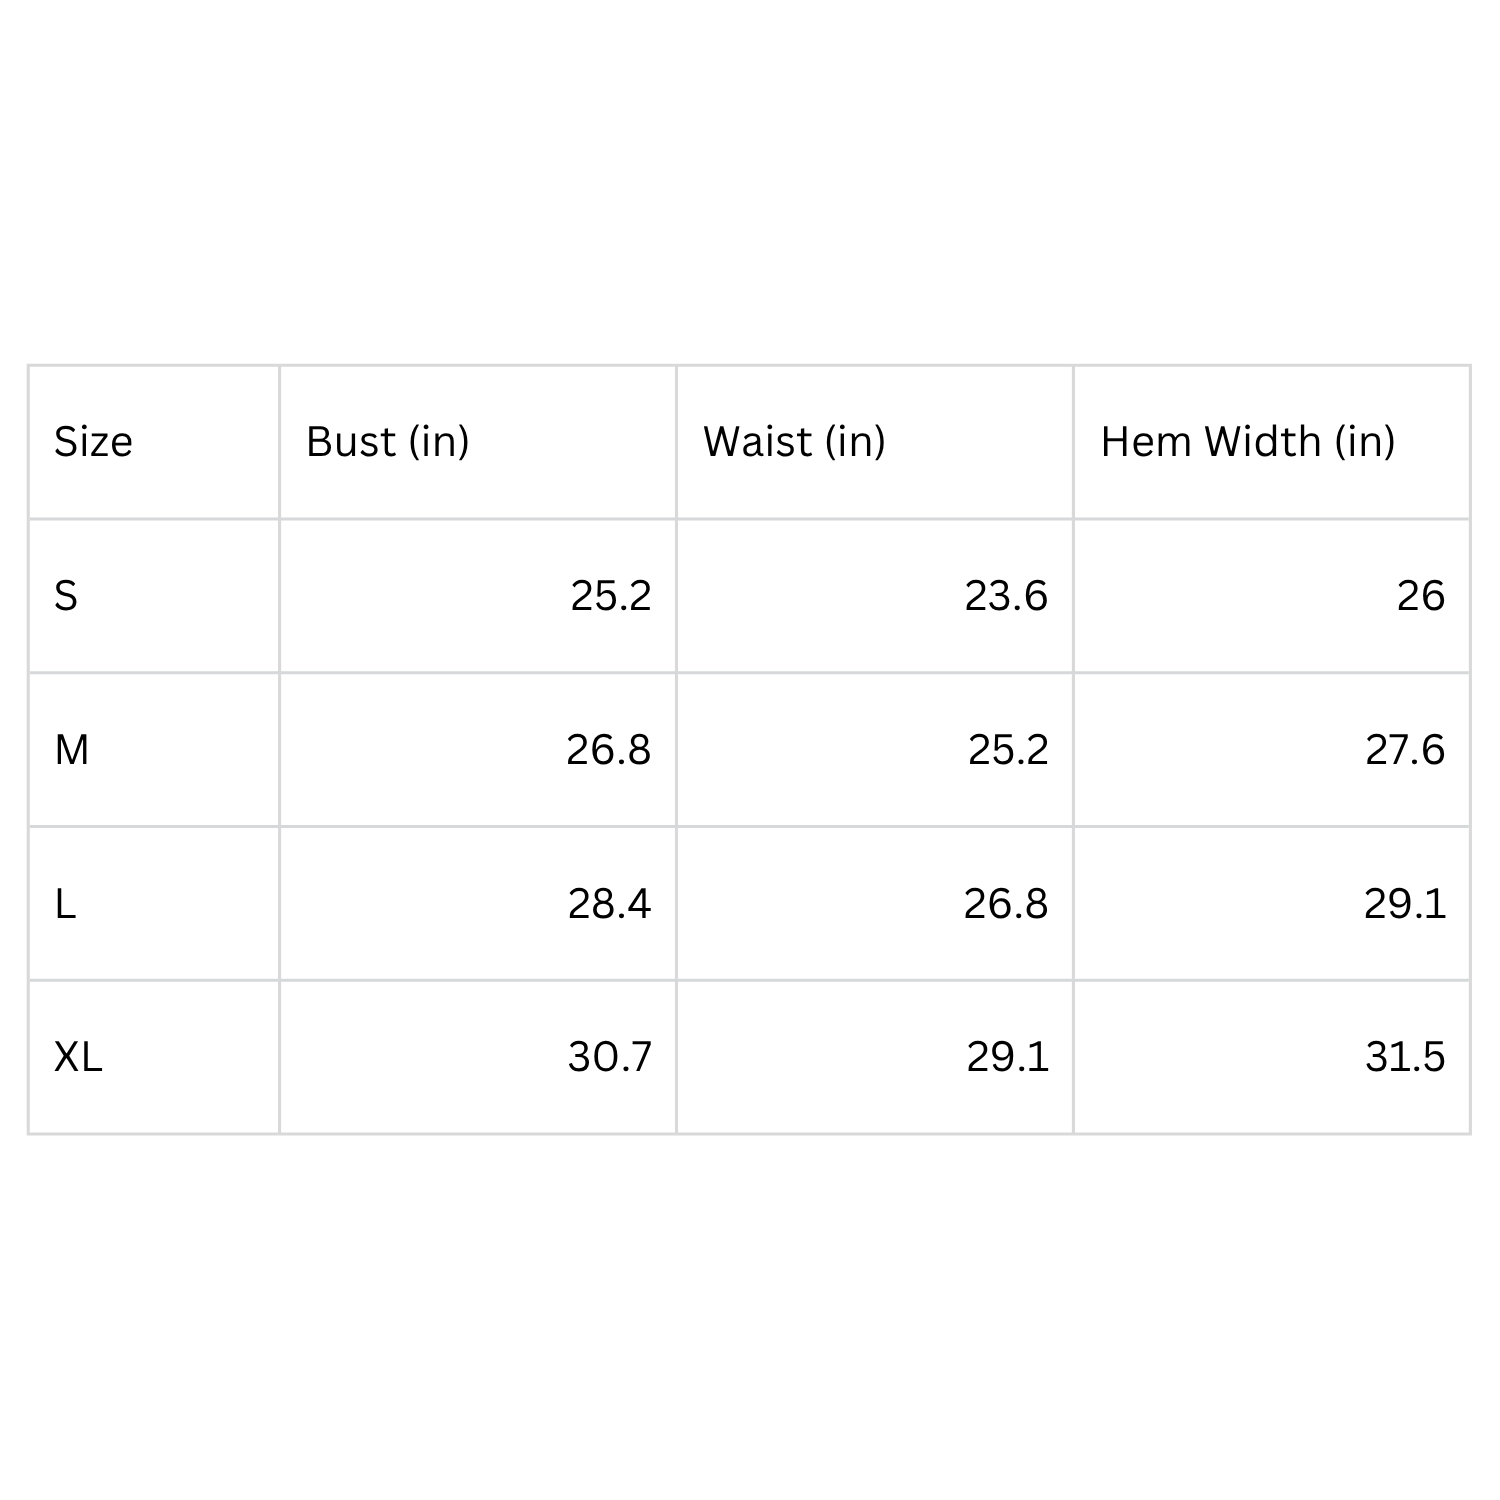Image resolution: width=1500 pixels, height=1500 pixels.
Task: Click the Hem Width (in) header
Action: [x=1248, y=442]
